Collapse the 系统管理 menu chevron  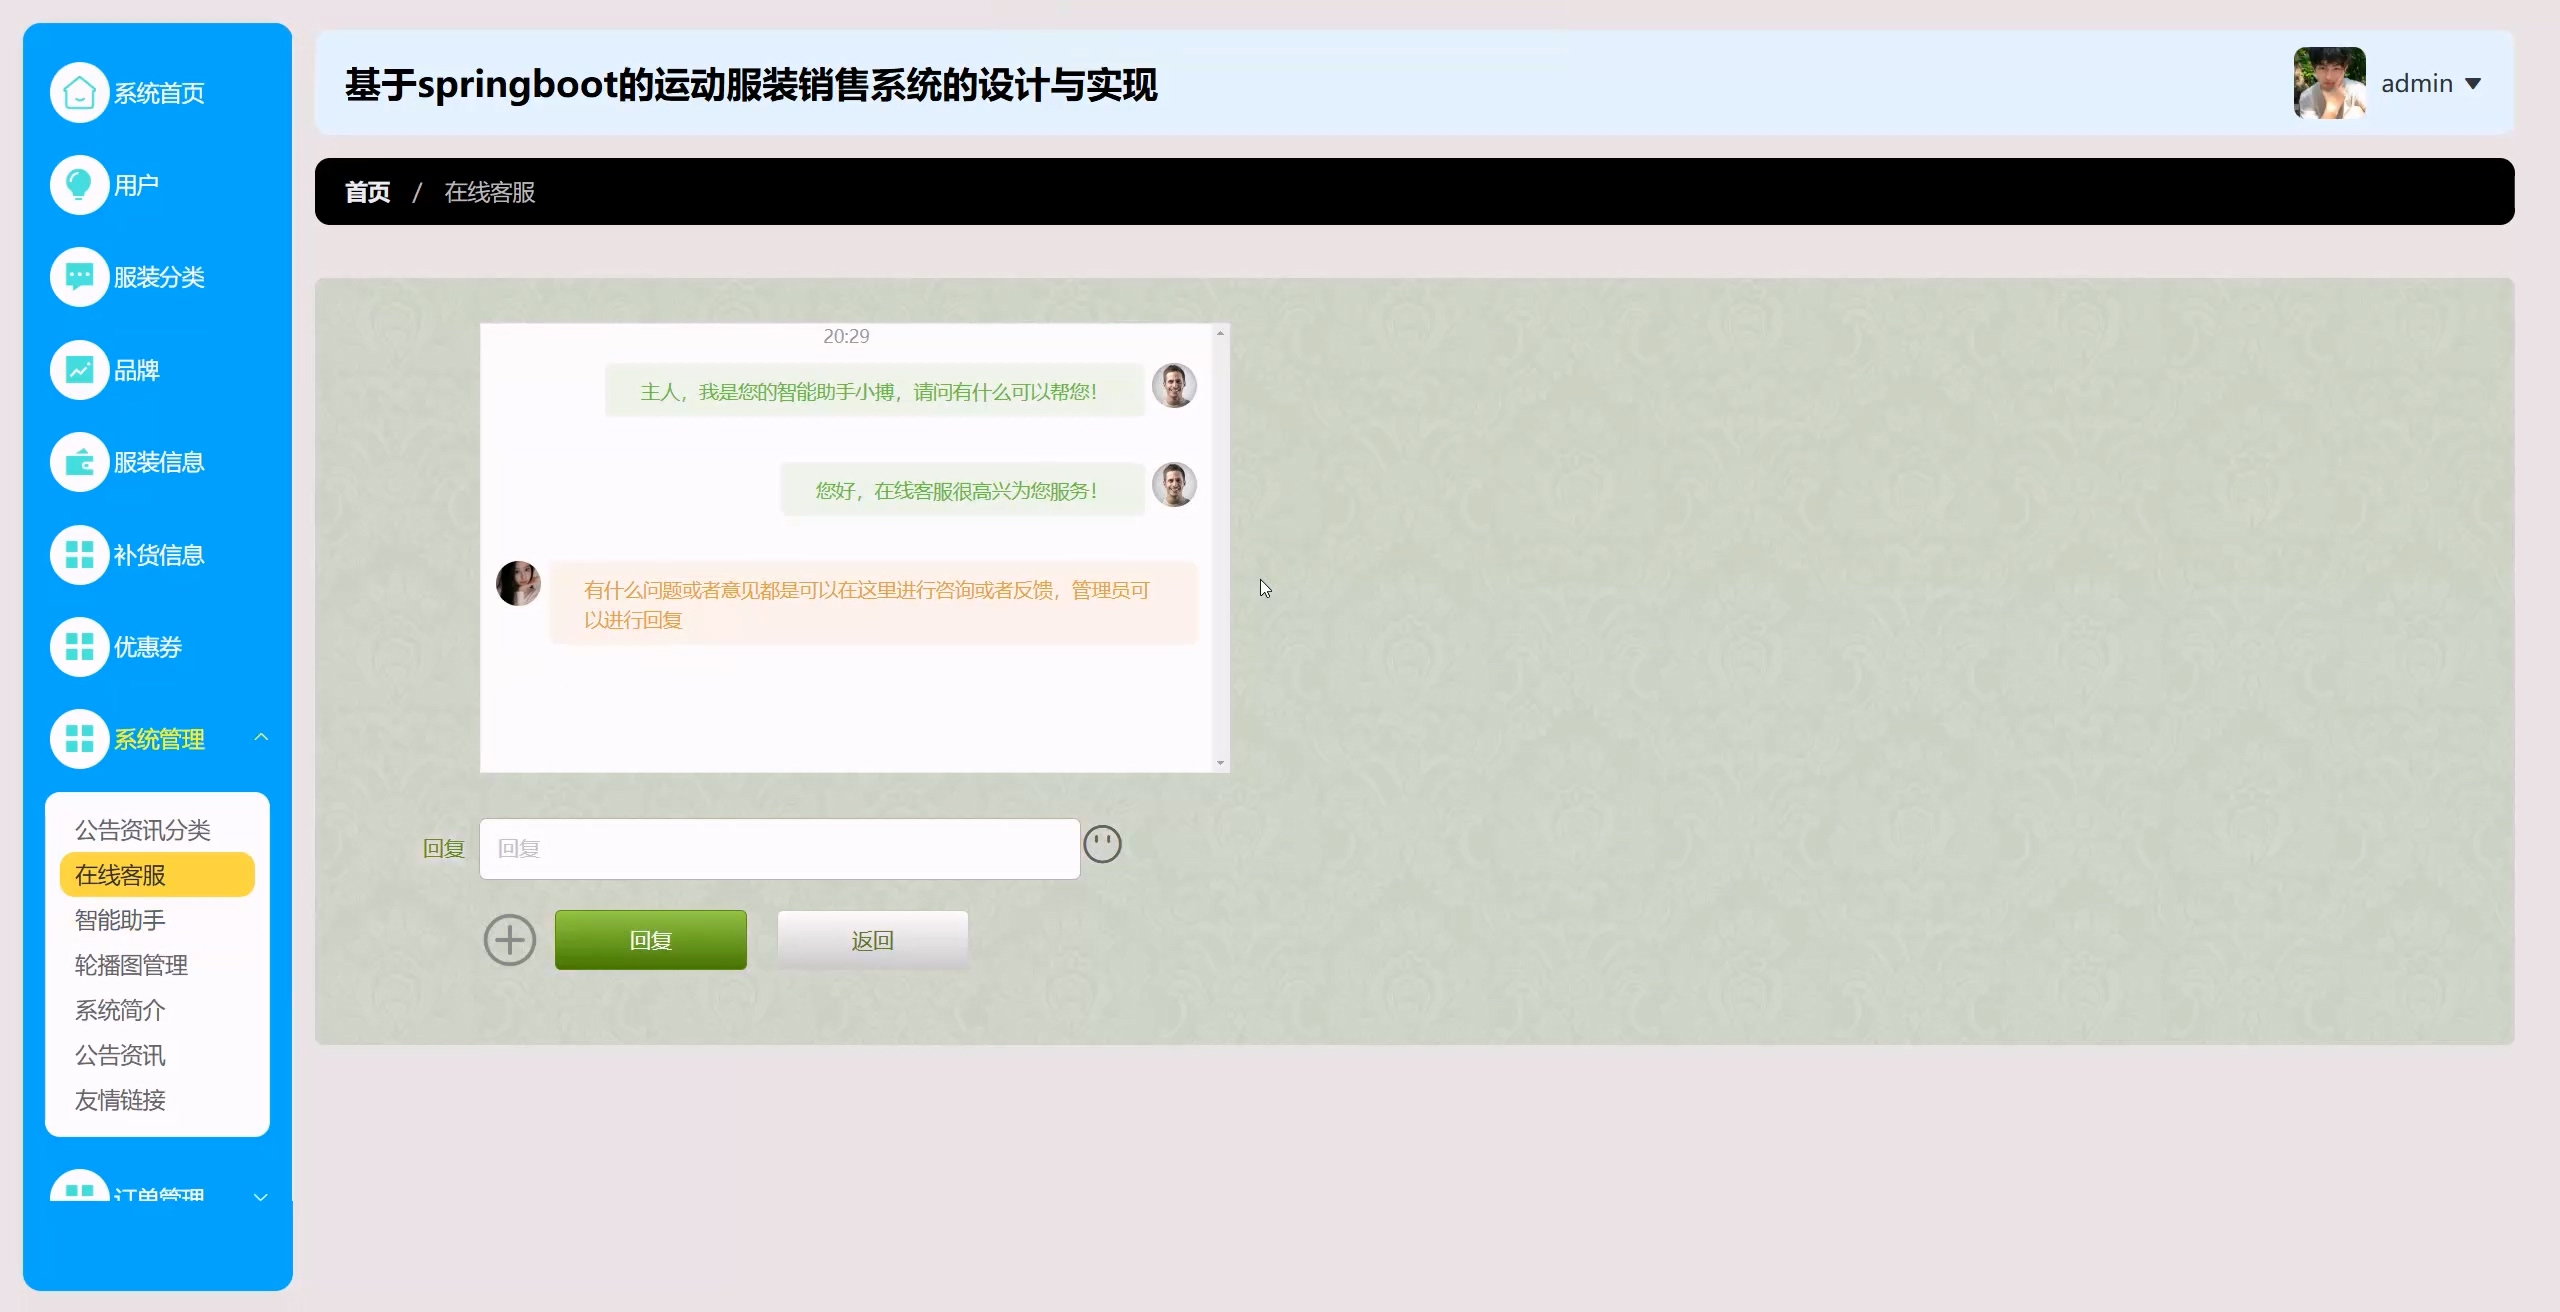[261, 738]
